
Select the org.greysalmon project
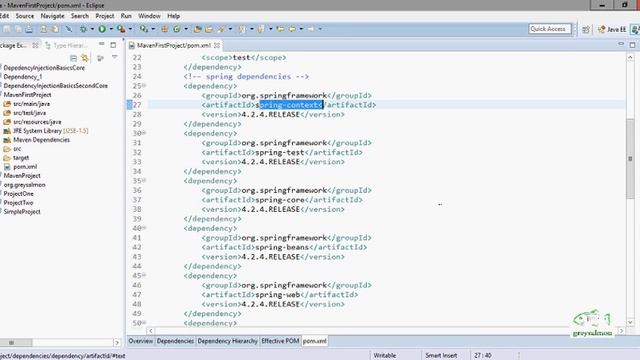[x=24, y=184]
